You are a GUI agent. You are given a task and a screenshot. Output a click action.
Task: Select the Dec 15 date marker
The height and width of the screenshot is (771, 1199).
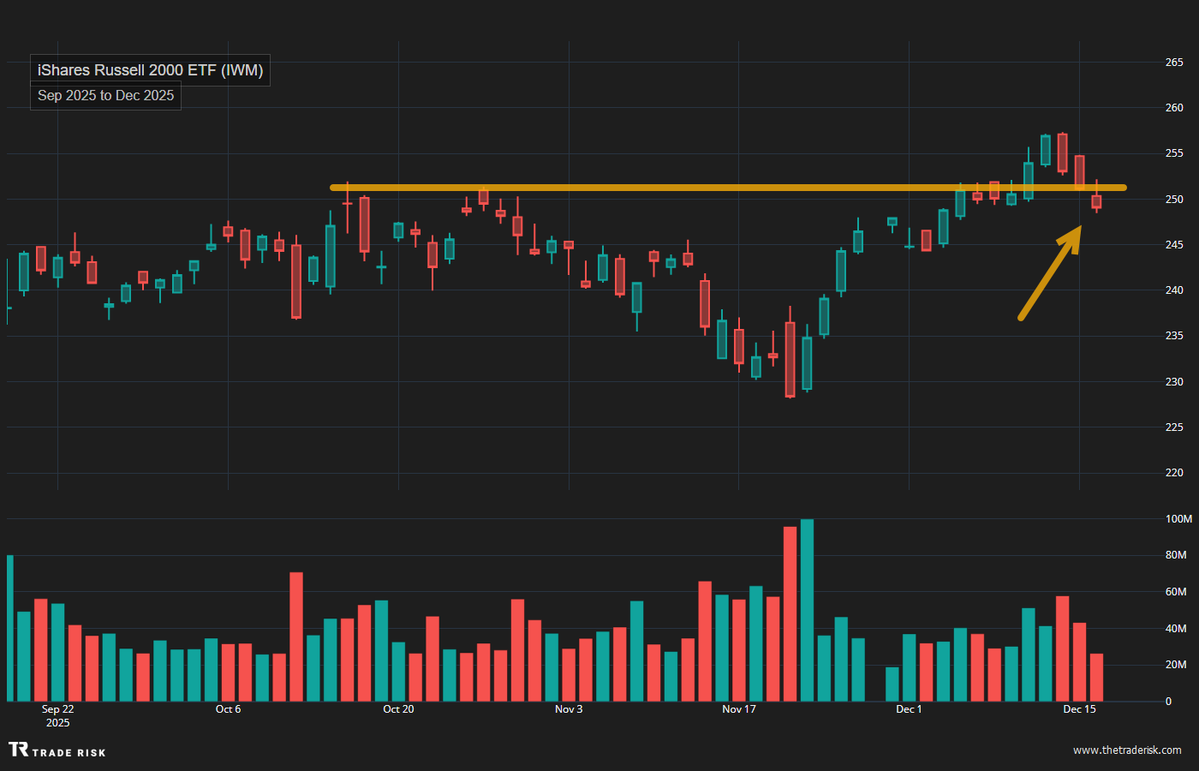point(1079,709)
